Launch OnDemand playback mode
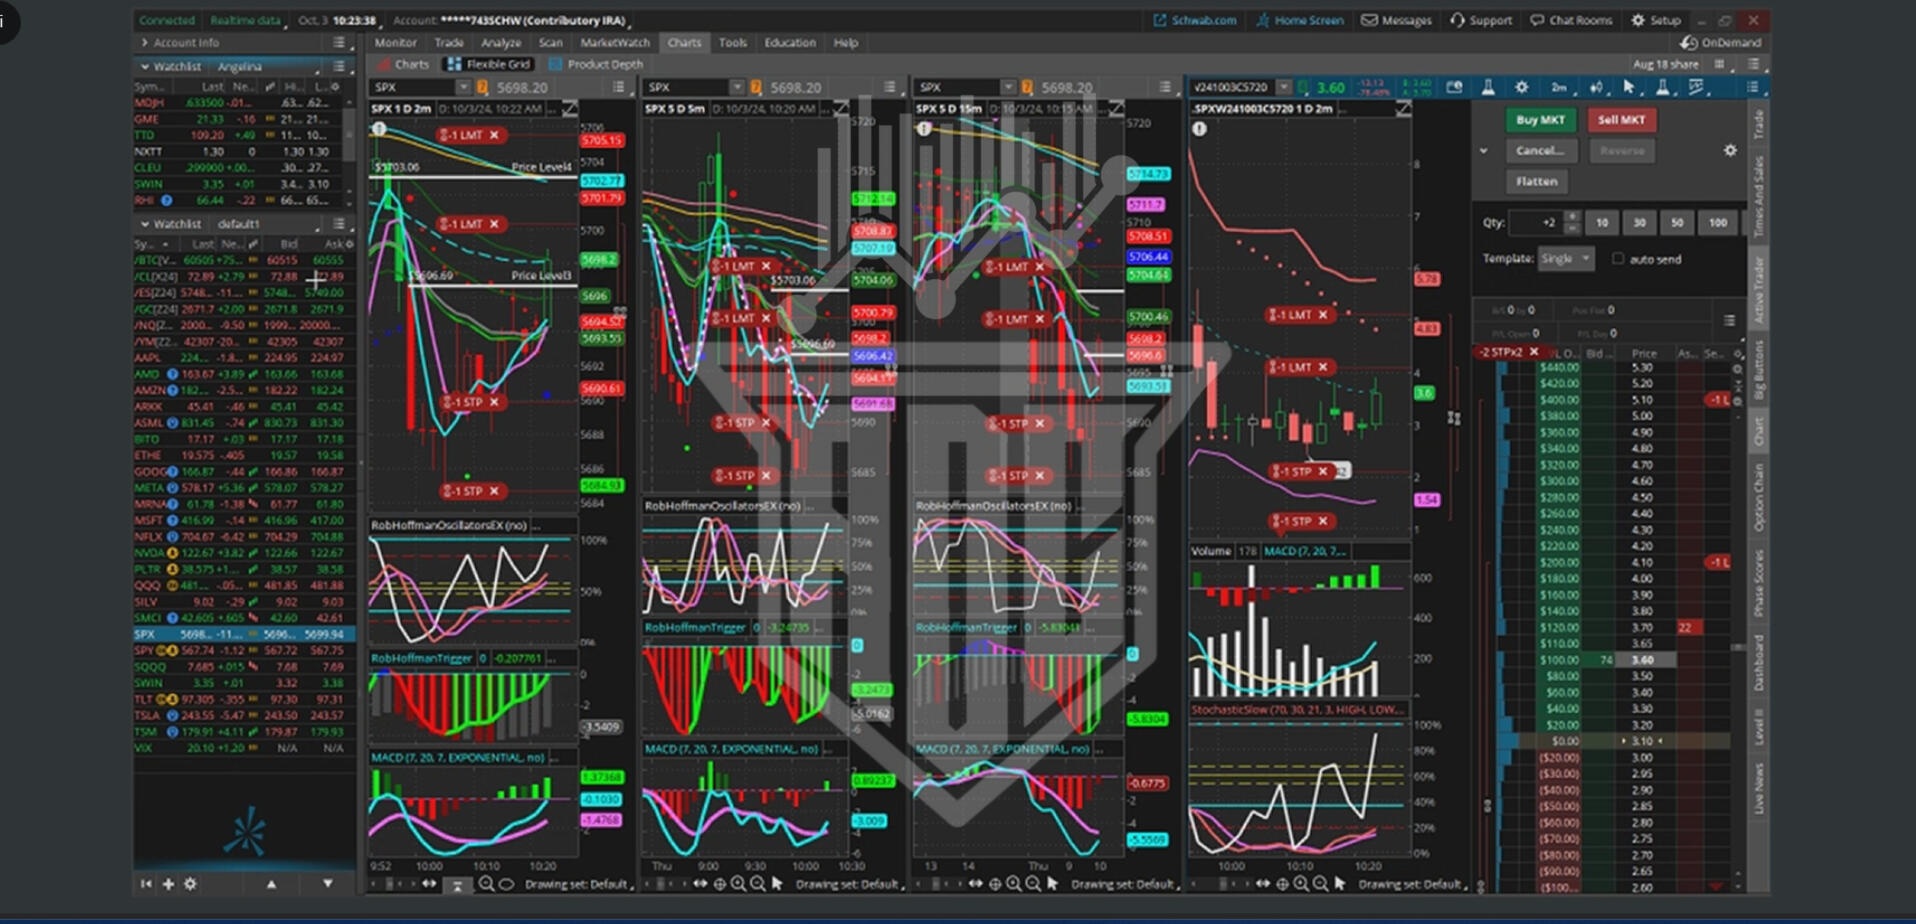 (1721, 42)
